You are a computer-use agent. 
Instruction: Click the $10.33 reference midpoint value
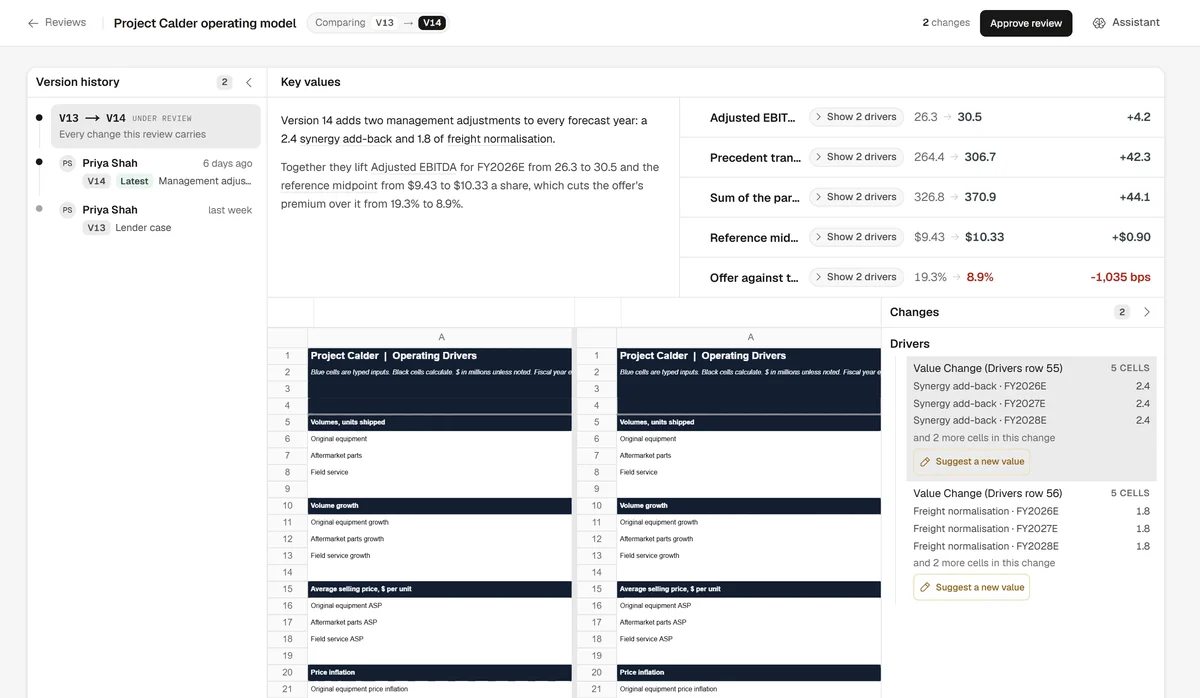(x=984, y=237)
